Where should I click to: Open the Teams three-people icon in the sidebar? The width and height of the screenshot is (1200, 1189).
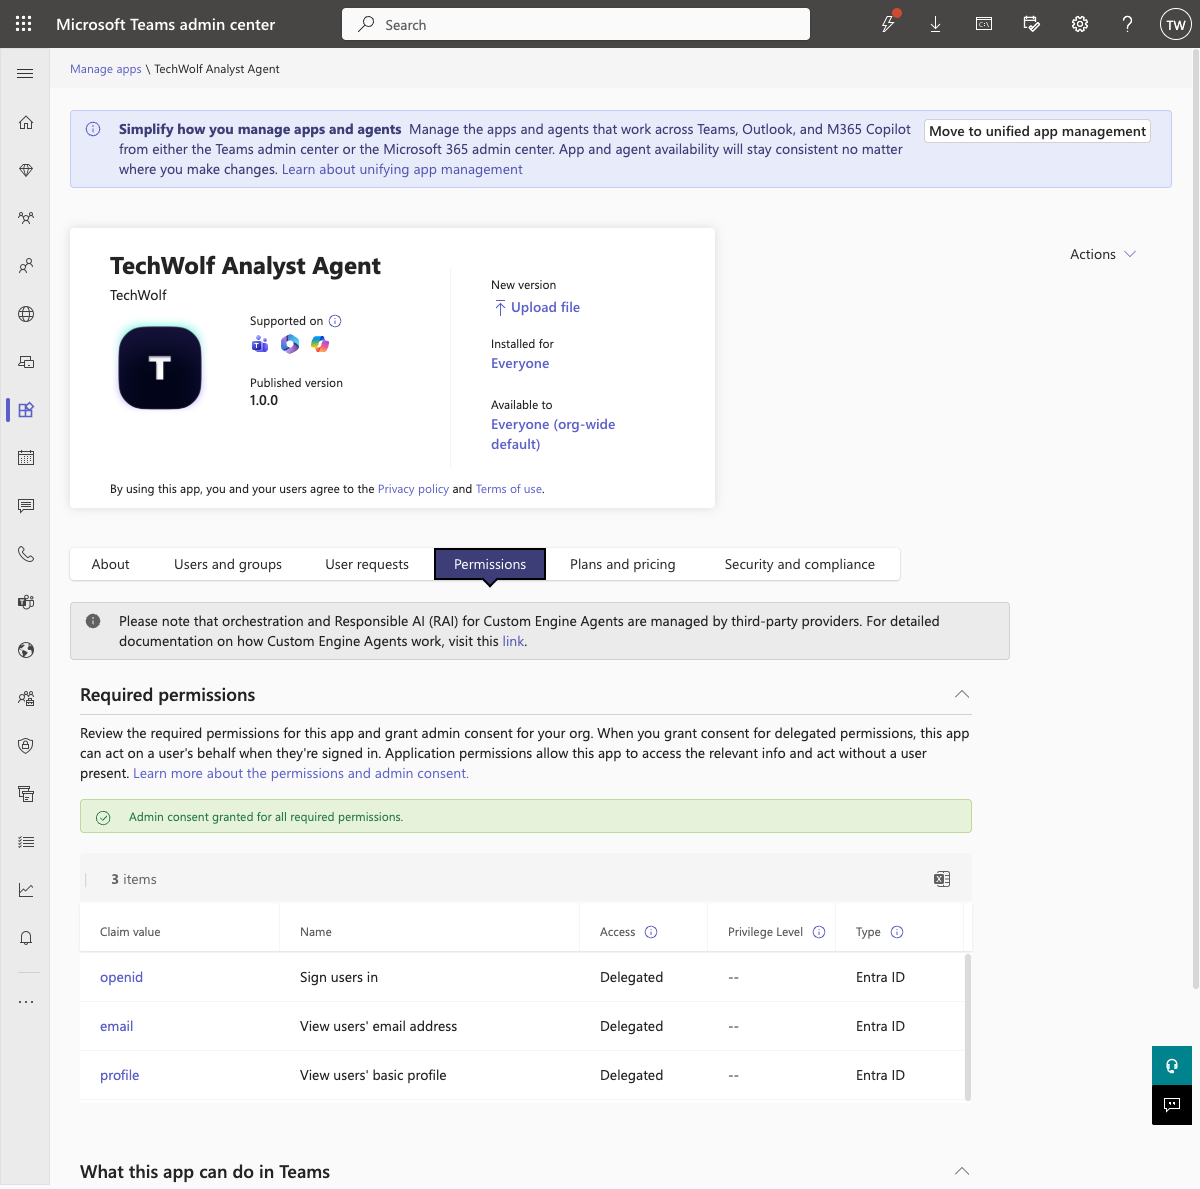click(x=26, y=218)
